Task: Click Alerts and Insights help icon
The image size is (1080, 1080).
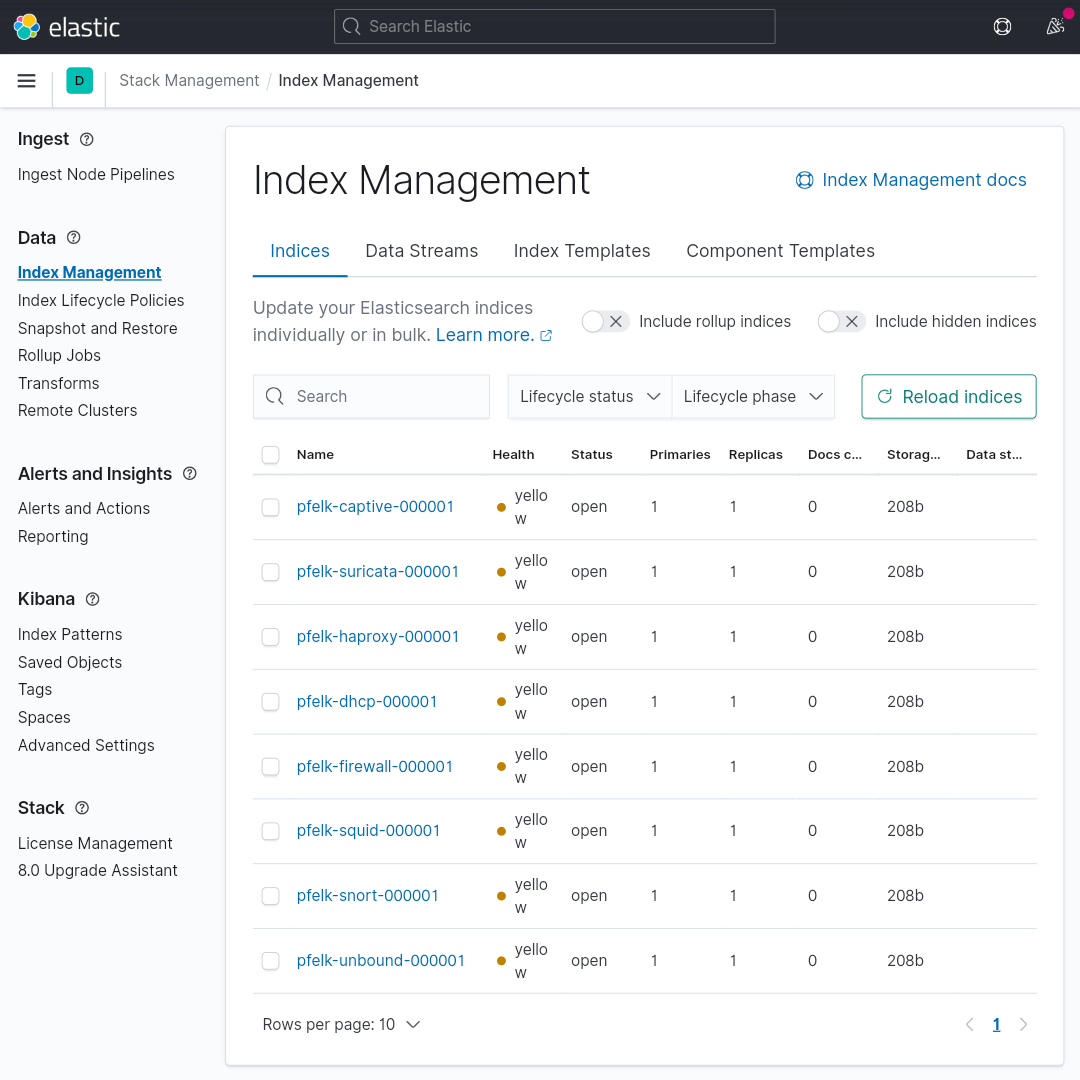Action: click(x=190, y=473)
